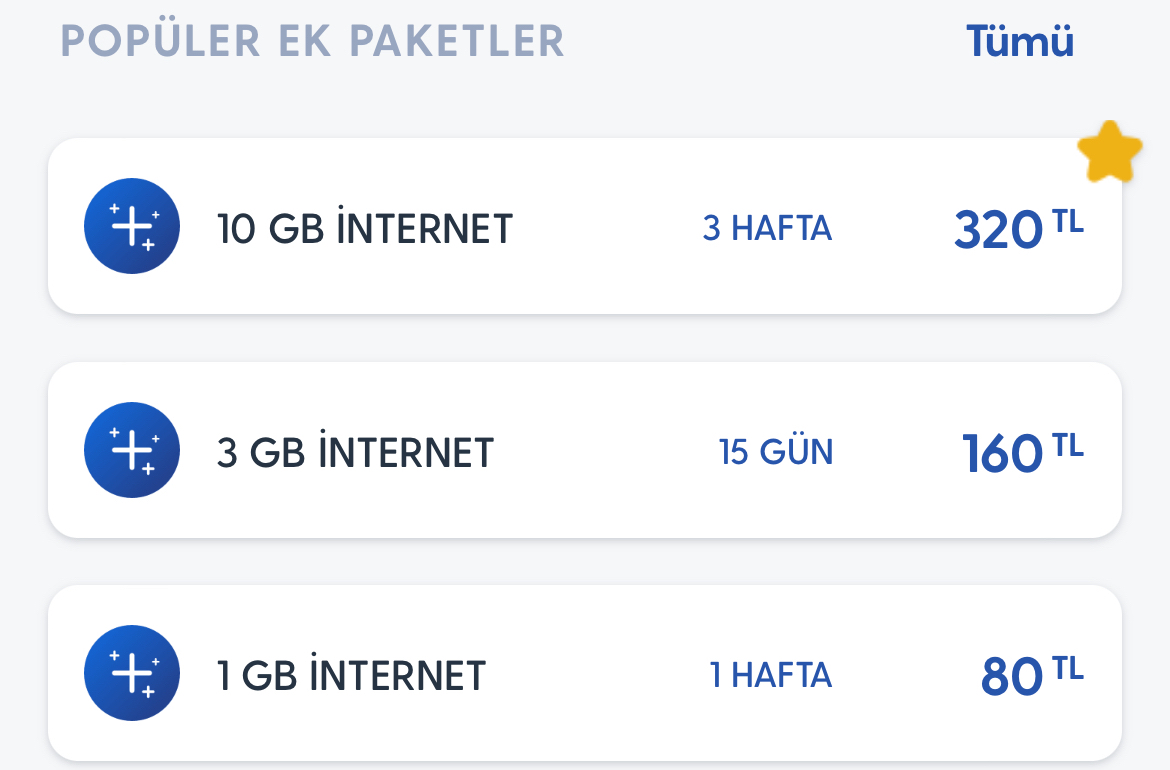This screenshot has width=1170, height=770.
Task: Choose the 3 GB İNTERNET title text
Action: 355,452
